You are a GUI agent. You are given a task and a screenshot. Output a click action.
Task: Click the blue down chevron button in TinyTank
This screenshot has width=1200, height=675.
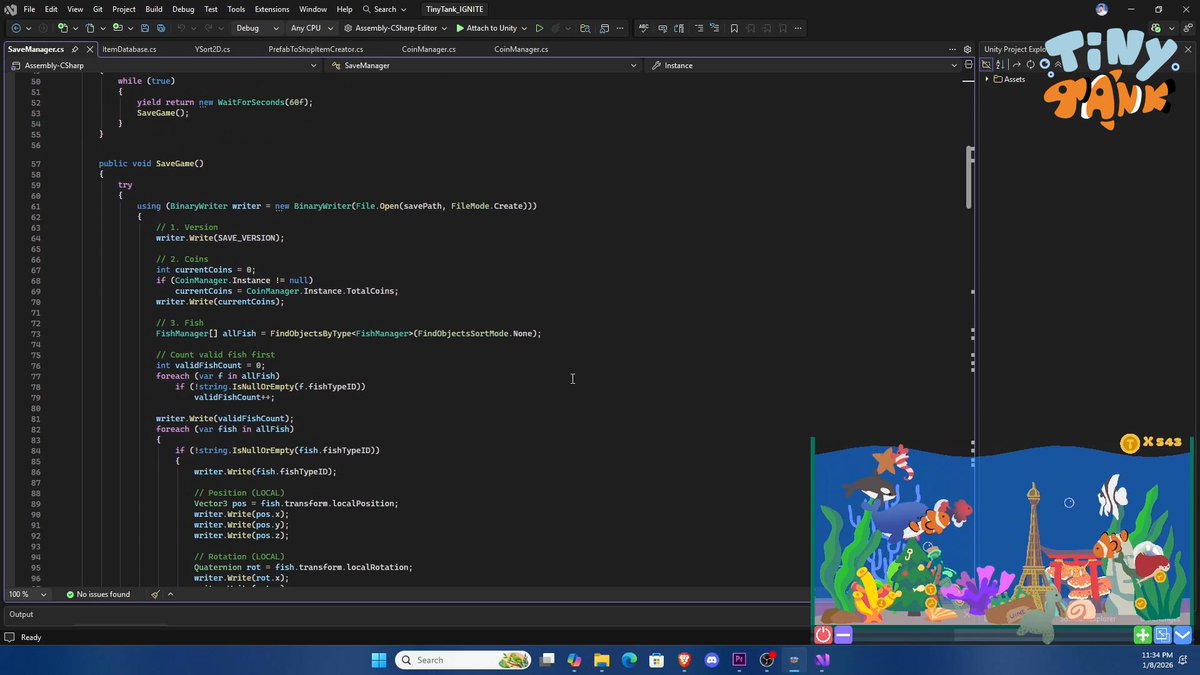[1183, 634]
